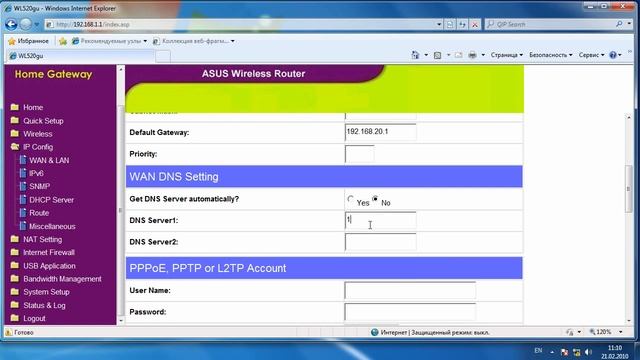Viewport: 640px width, 360px height.
Task: Click the Print icon in command bar
Action: tap(472, 55)
